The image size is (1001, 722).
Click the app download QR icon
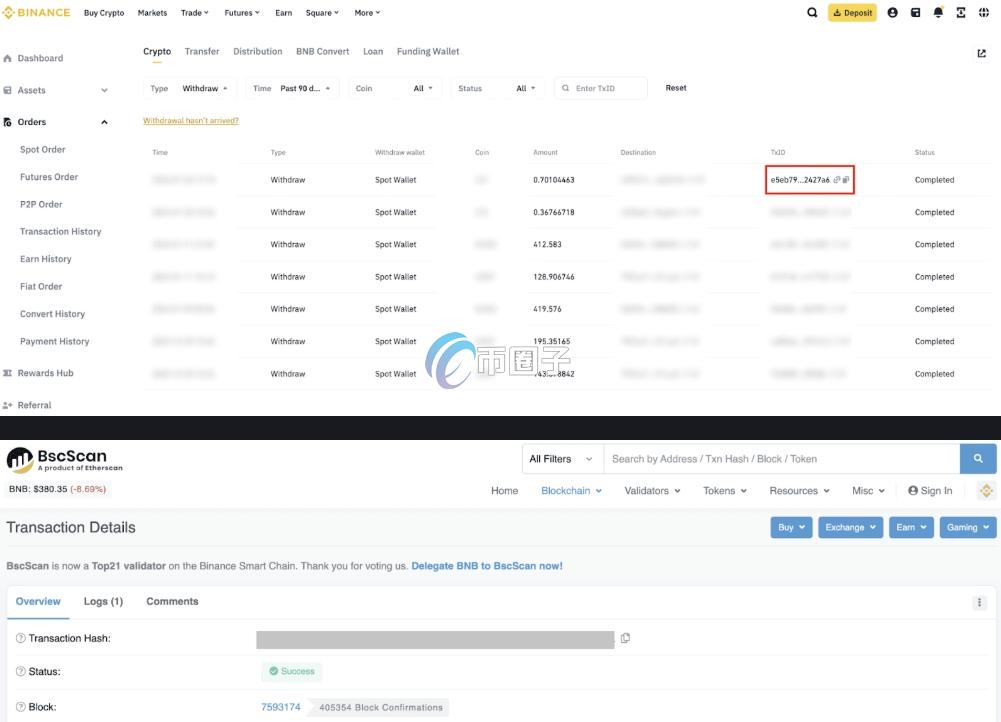click(961, 13)
